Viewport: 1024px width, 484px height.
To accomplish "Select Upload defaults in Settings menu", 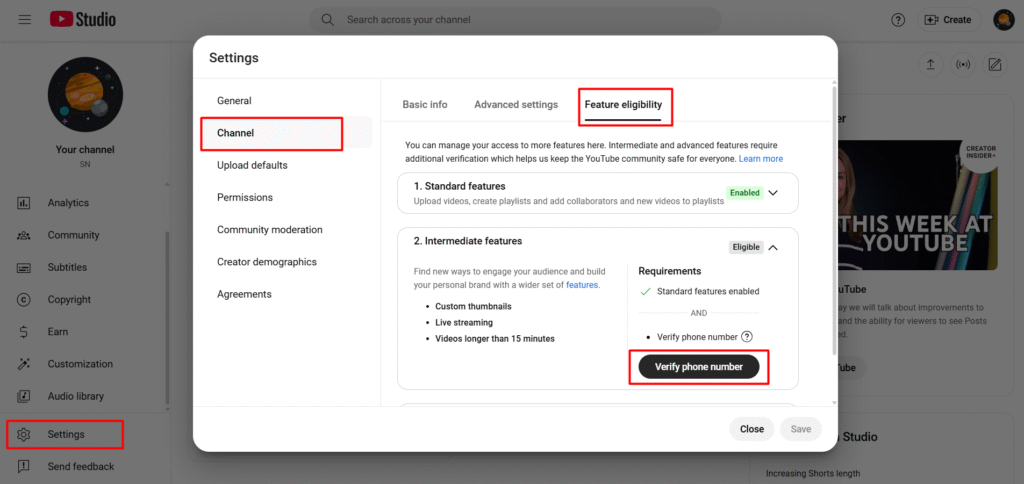I will click(252, 165).
